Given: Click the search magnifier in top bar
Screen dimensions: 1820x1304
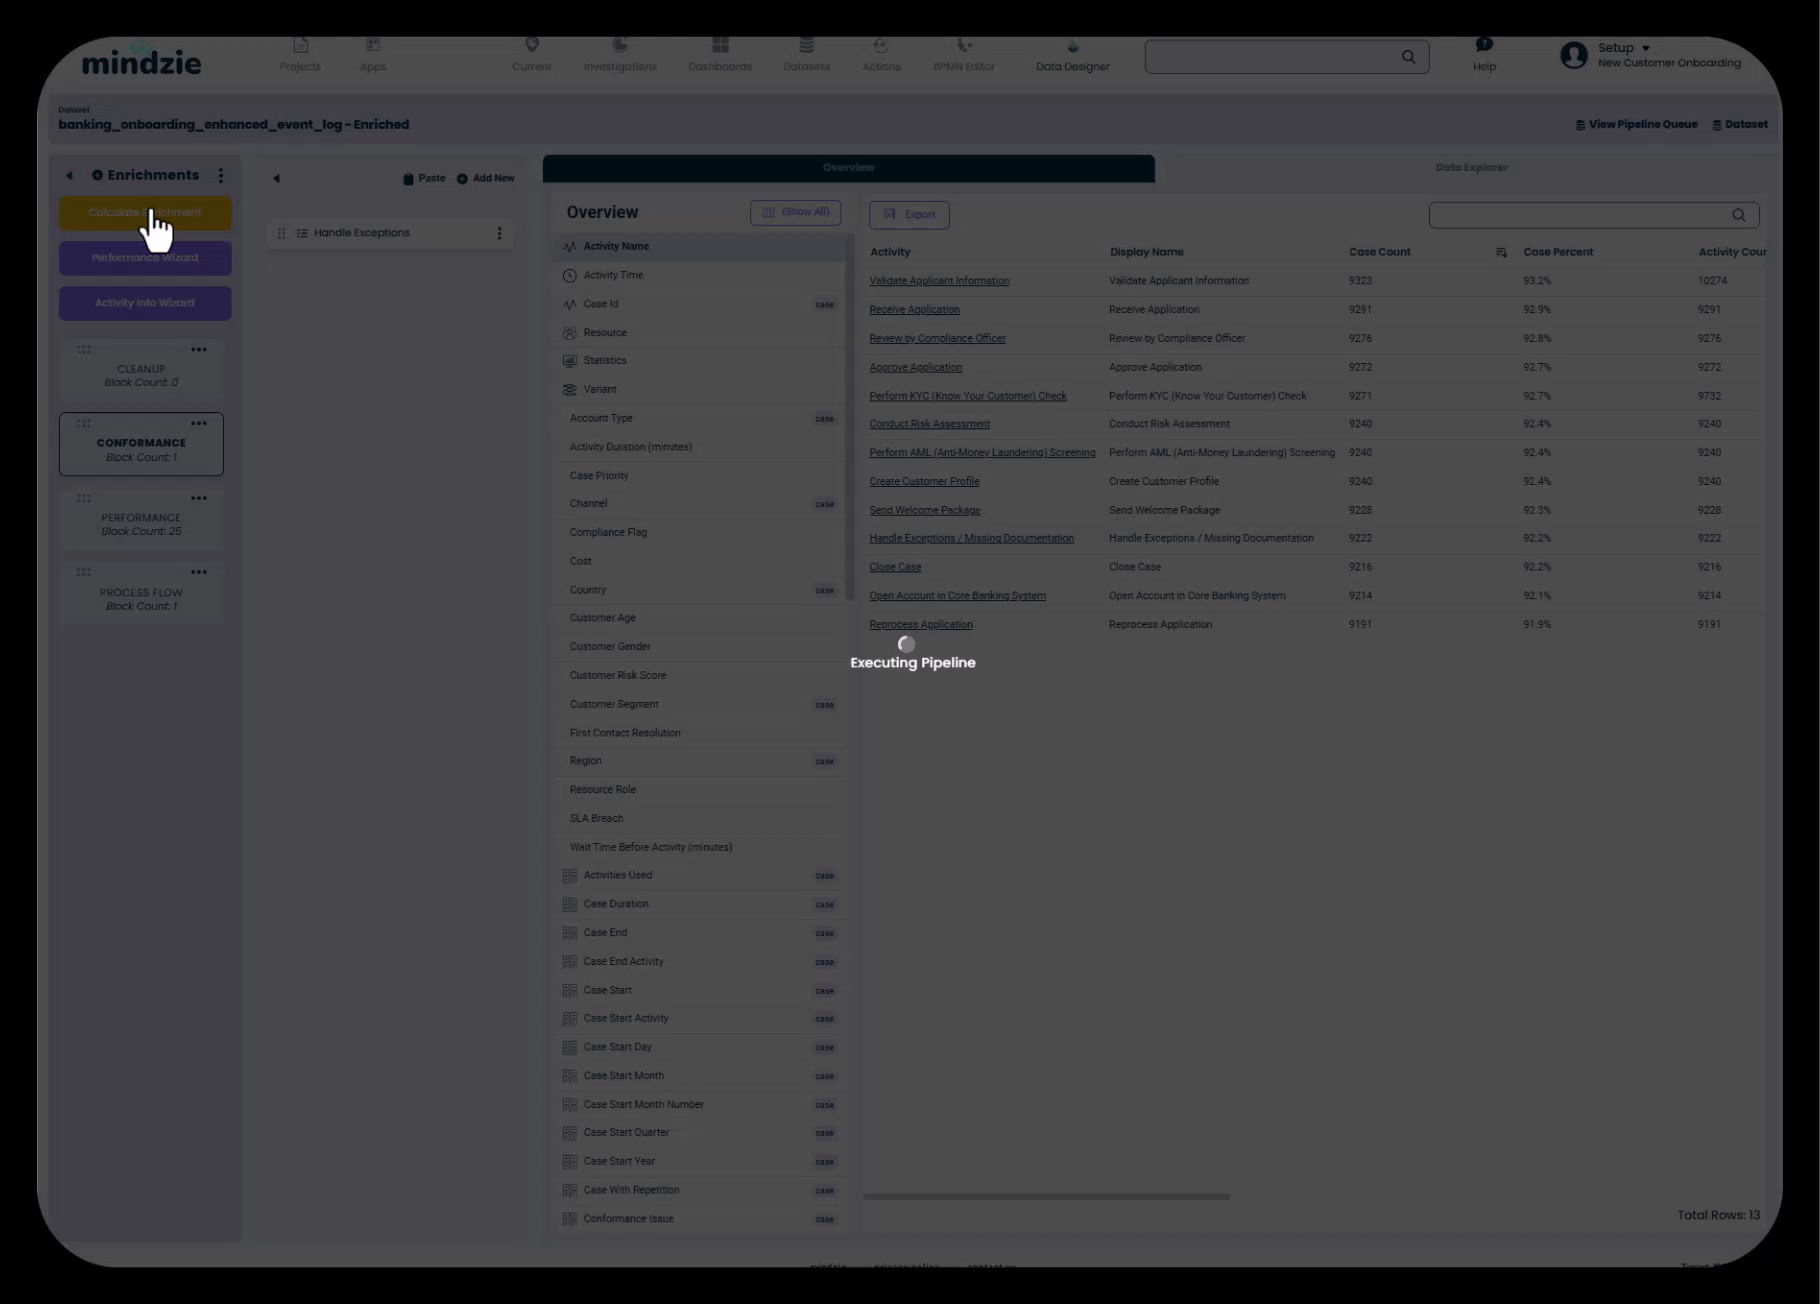Looking at the screenshot, I should [1408, 57].
